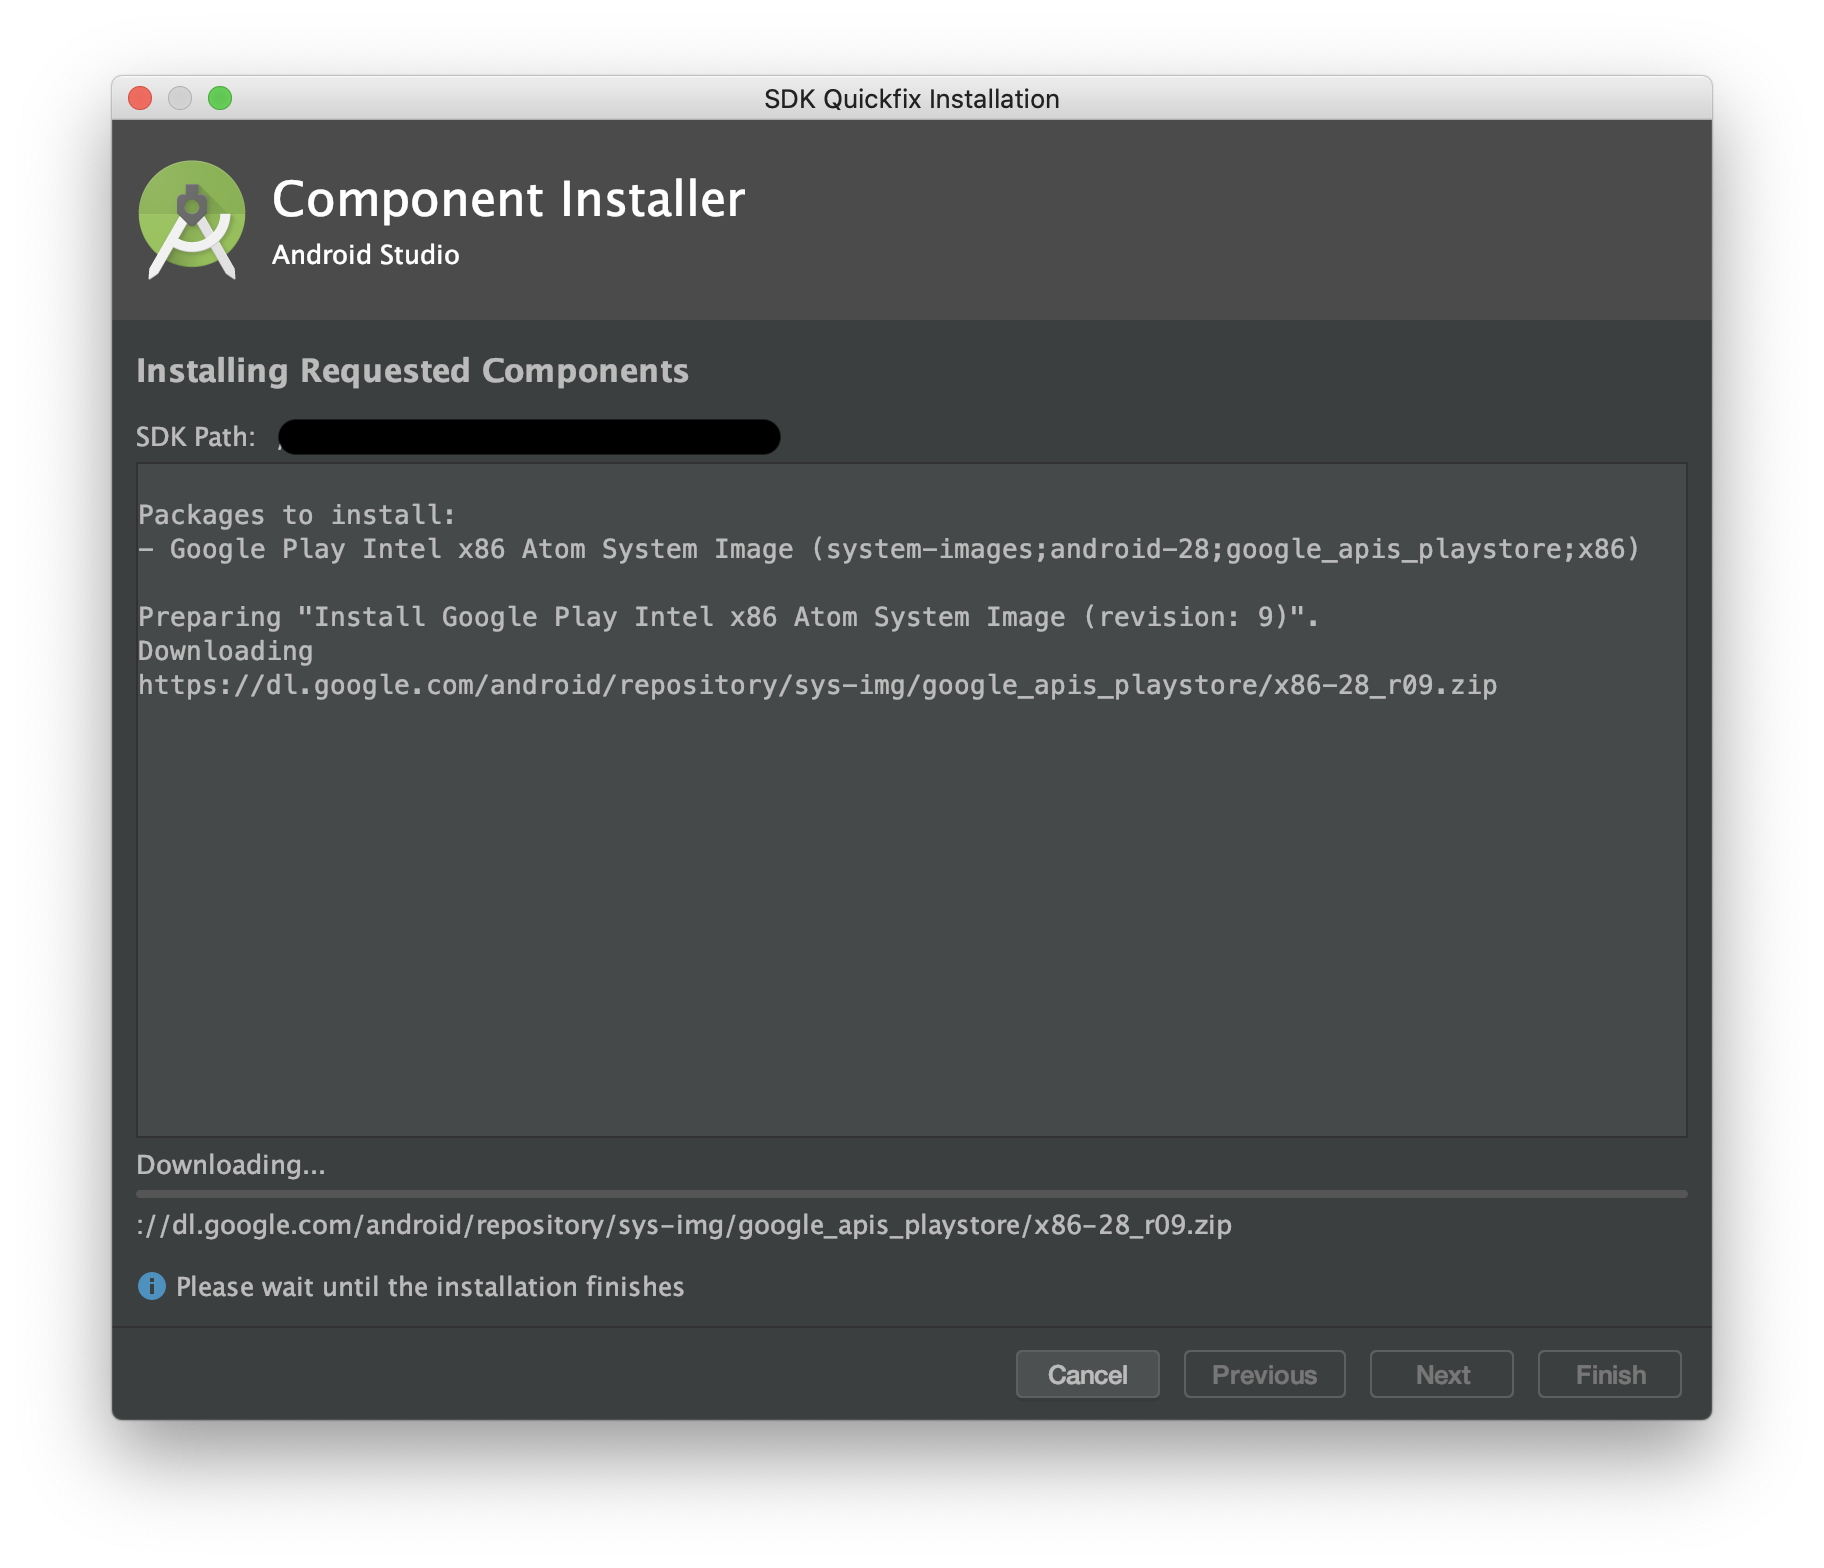Image resolution: width=1824 pixels, height=1568 pixels.
Task: Click the 'Packages to install:' log line
Action: click(297, 515)
